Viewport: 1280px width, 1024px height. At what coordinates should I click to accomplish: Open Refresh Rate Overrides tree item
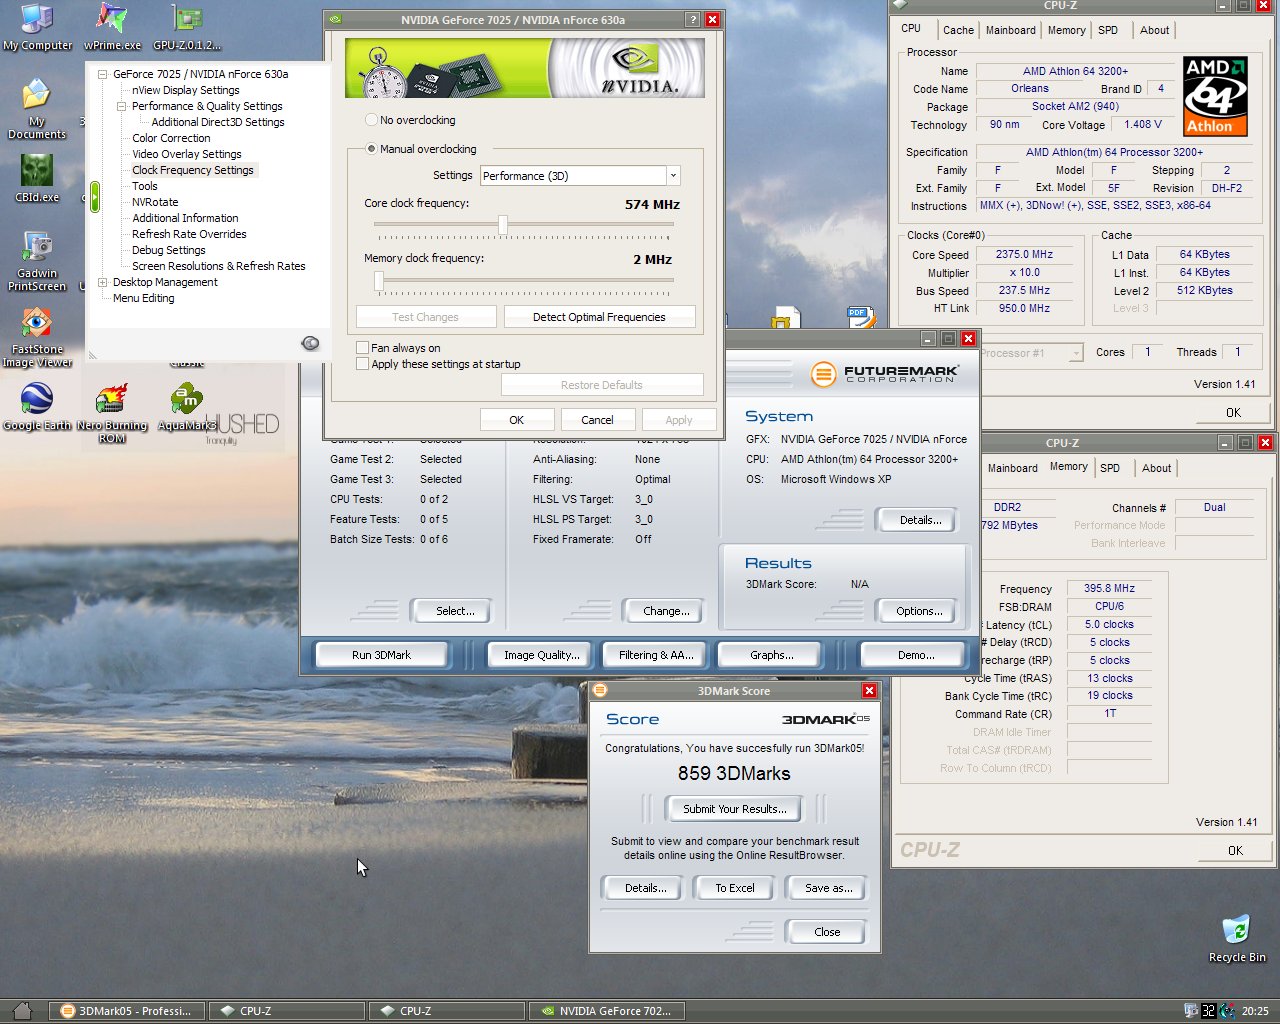coord(189,234)
